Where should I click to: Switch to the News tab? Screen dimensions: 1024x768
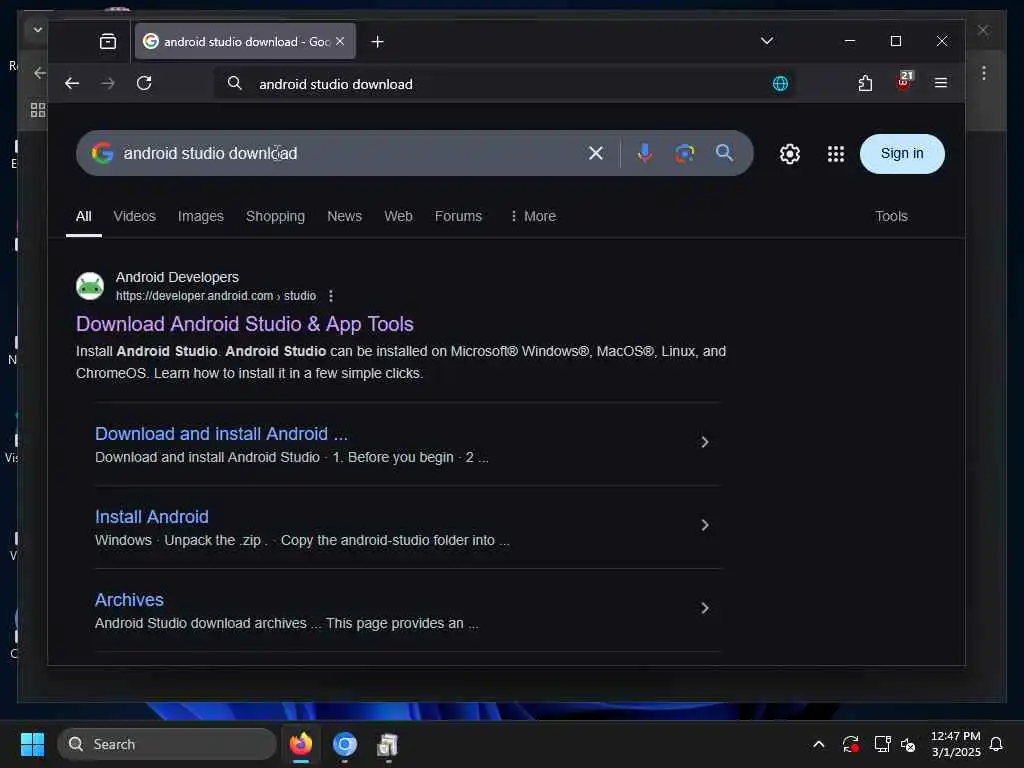(344, 216)
